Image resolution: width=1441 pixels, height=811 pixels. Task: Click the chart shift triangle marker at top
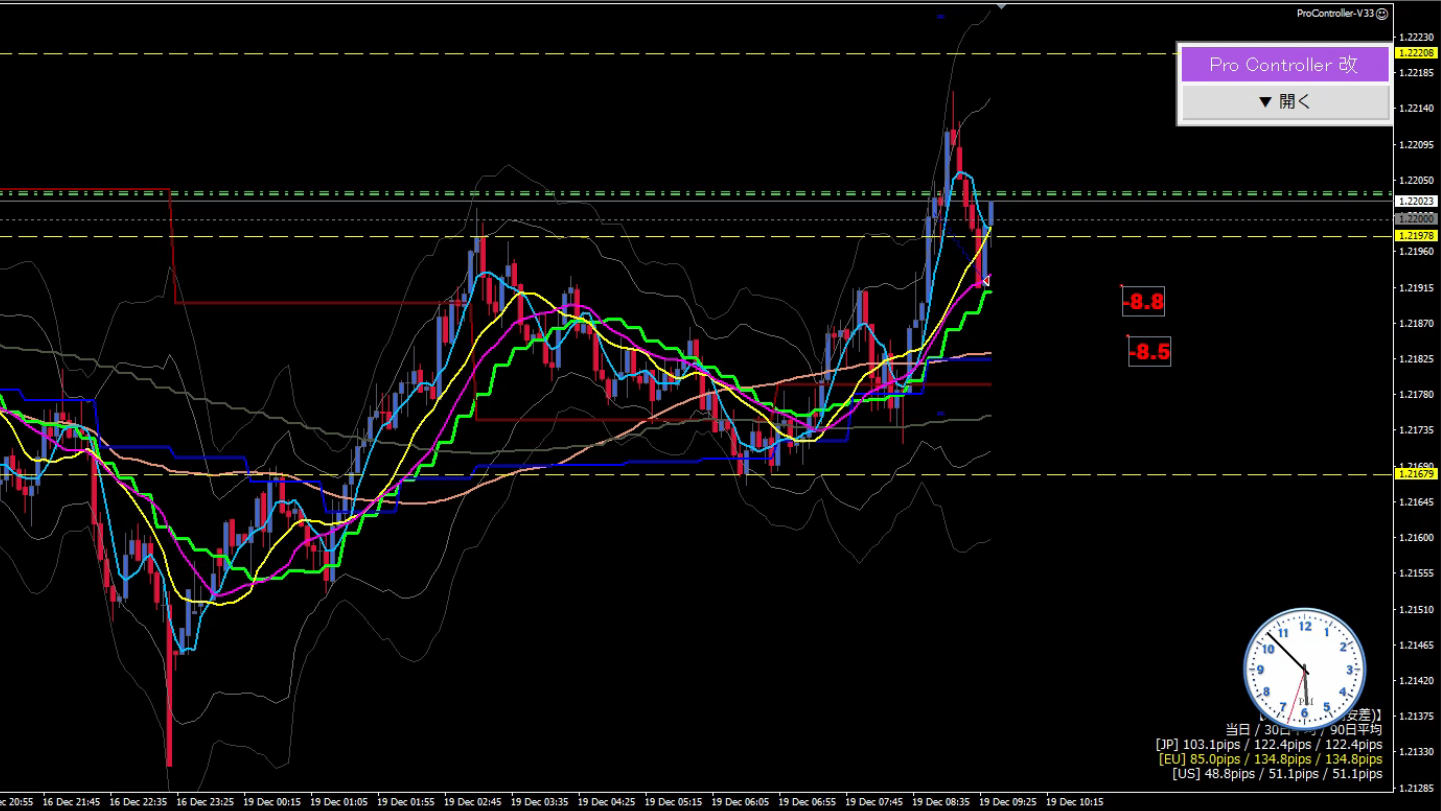[1001, 6]
